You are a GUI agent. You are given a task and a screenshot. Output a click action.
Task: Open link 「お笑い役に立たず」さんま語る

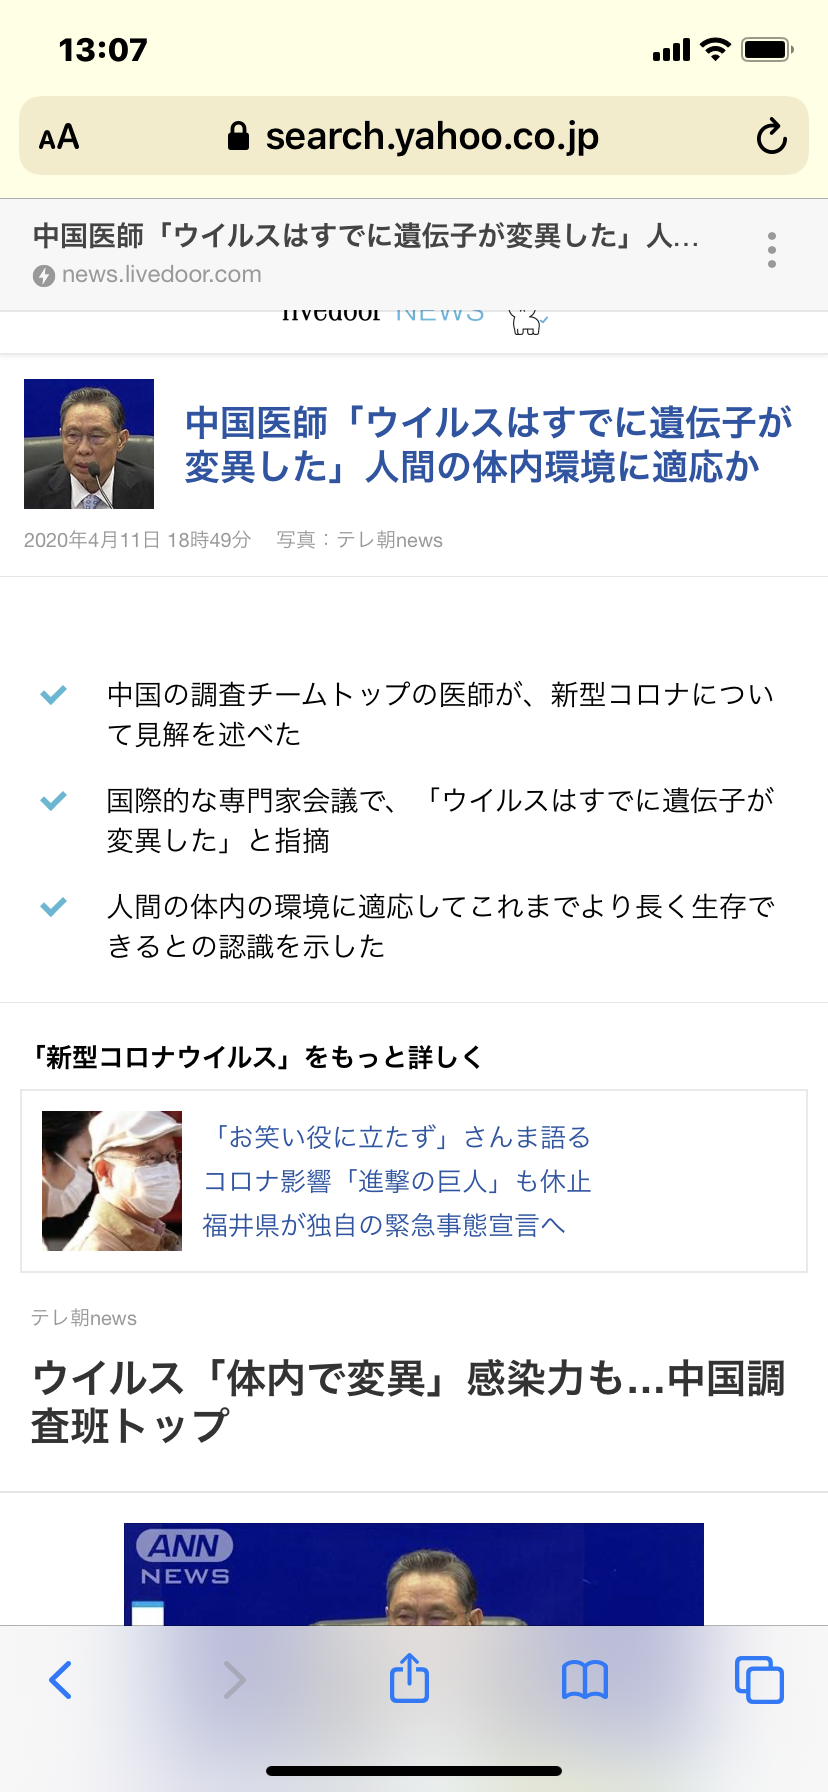click(397, 1137)
